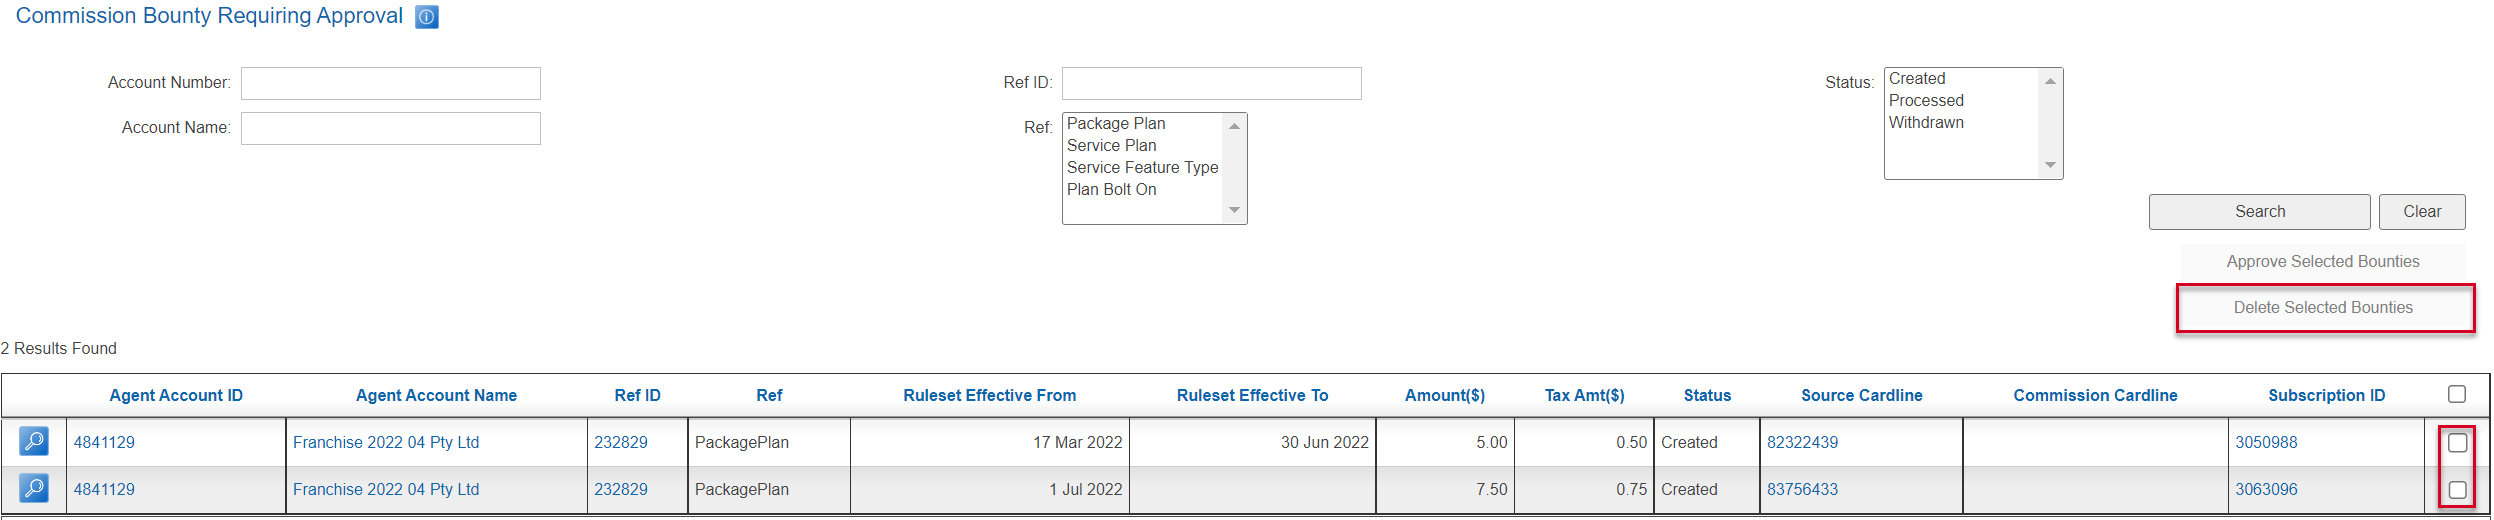The image size is (2494, 520).
Task: Open details magnifier for the 7.50 bounty row
Action: pos(34,488)
